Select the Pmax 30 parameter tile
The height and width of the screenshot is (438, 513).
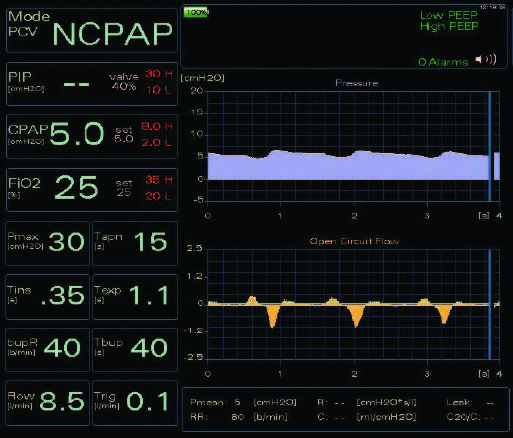(47, 243)
